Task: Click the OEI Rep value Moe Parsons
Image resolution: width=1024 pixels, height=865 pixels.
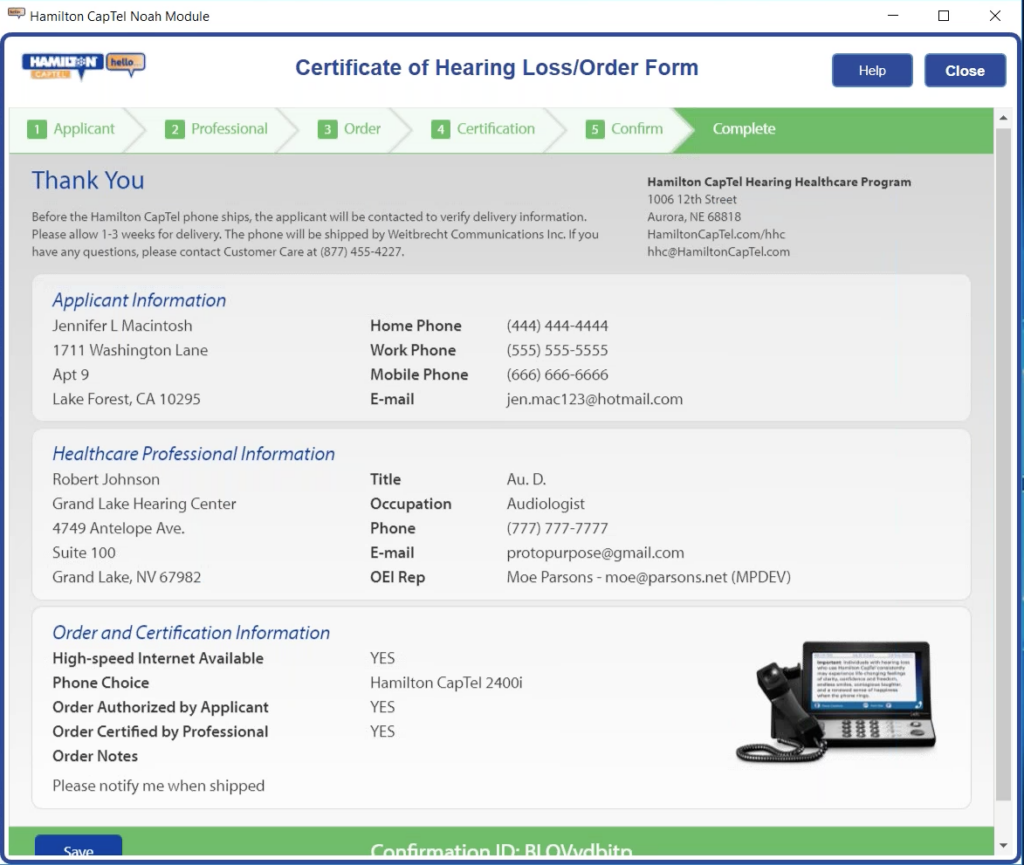Action: (648, 577)
